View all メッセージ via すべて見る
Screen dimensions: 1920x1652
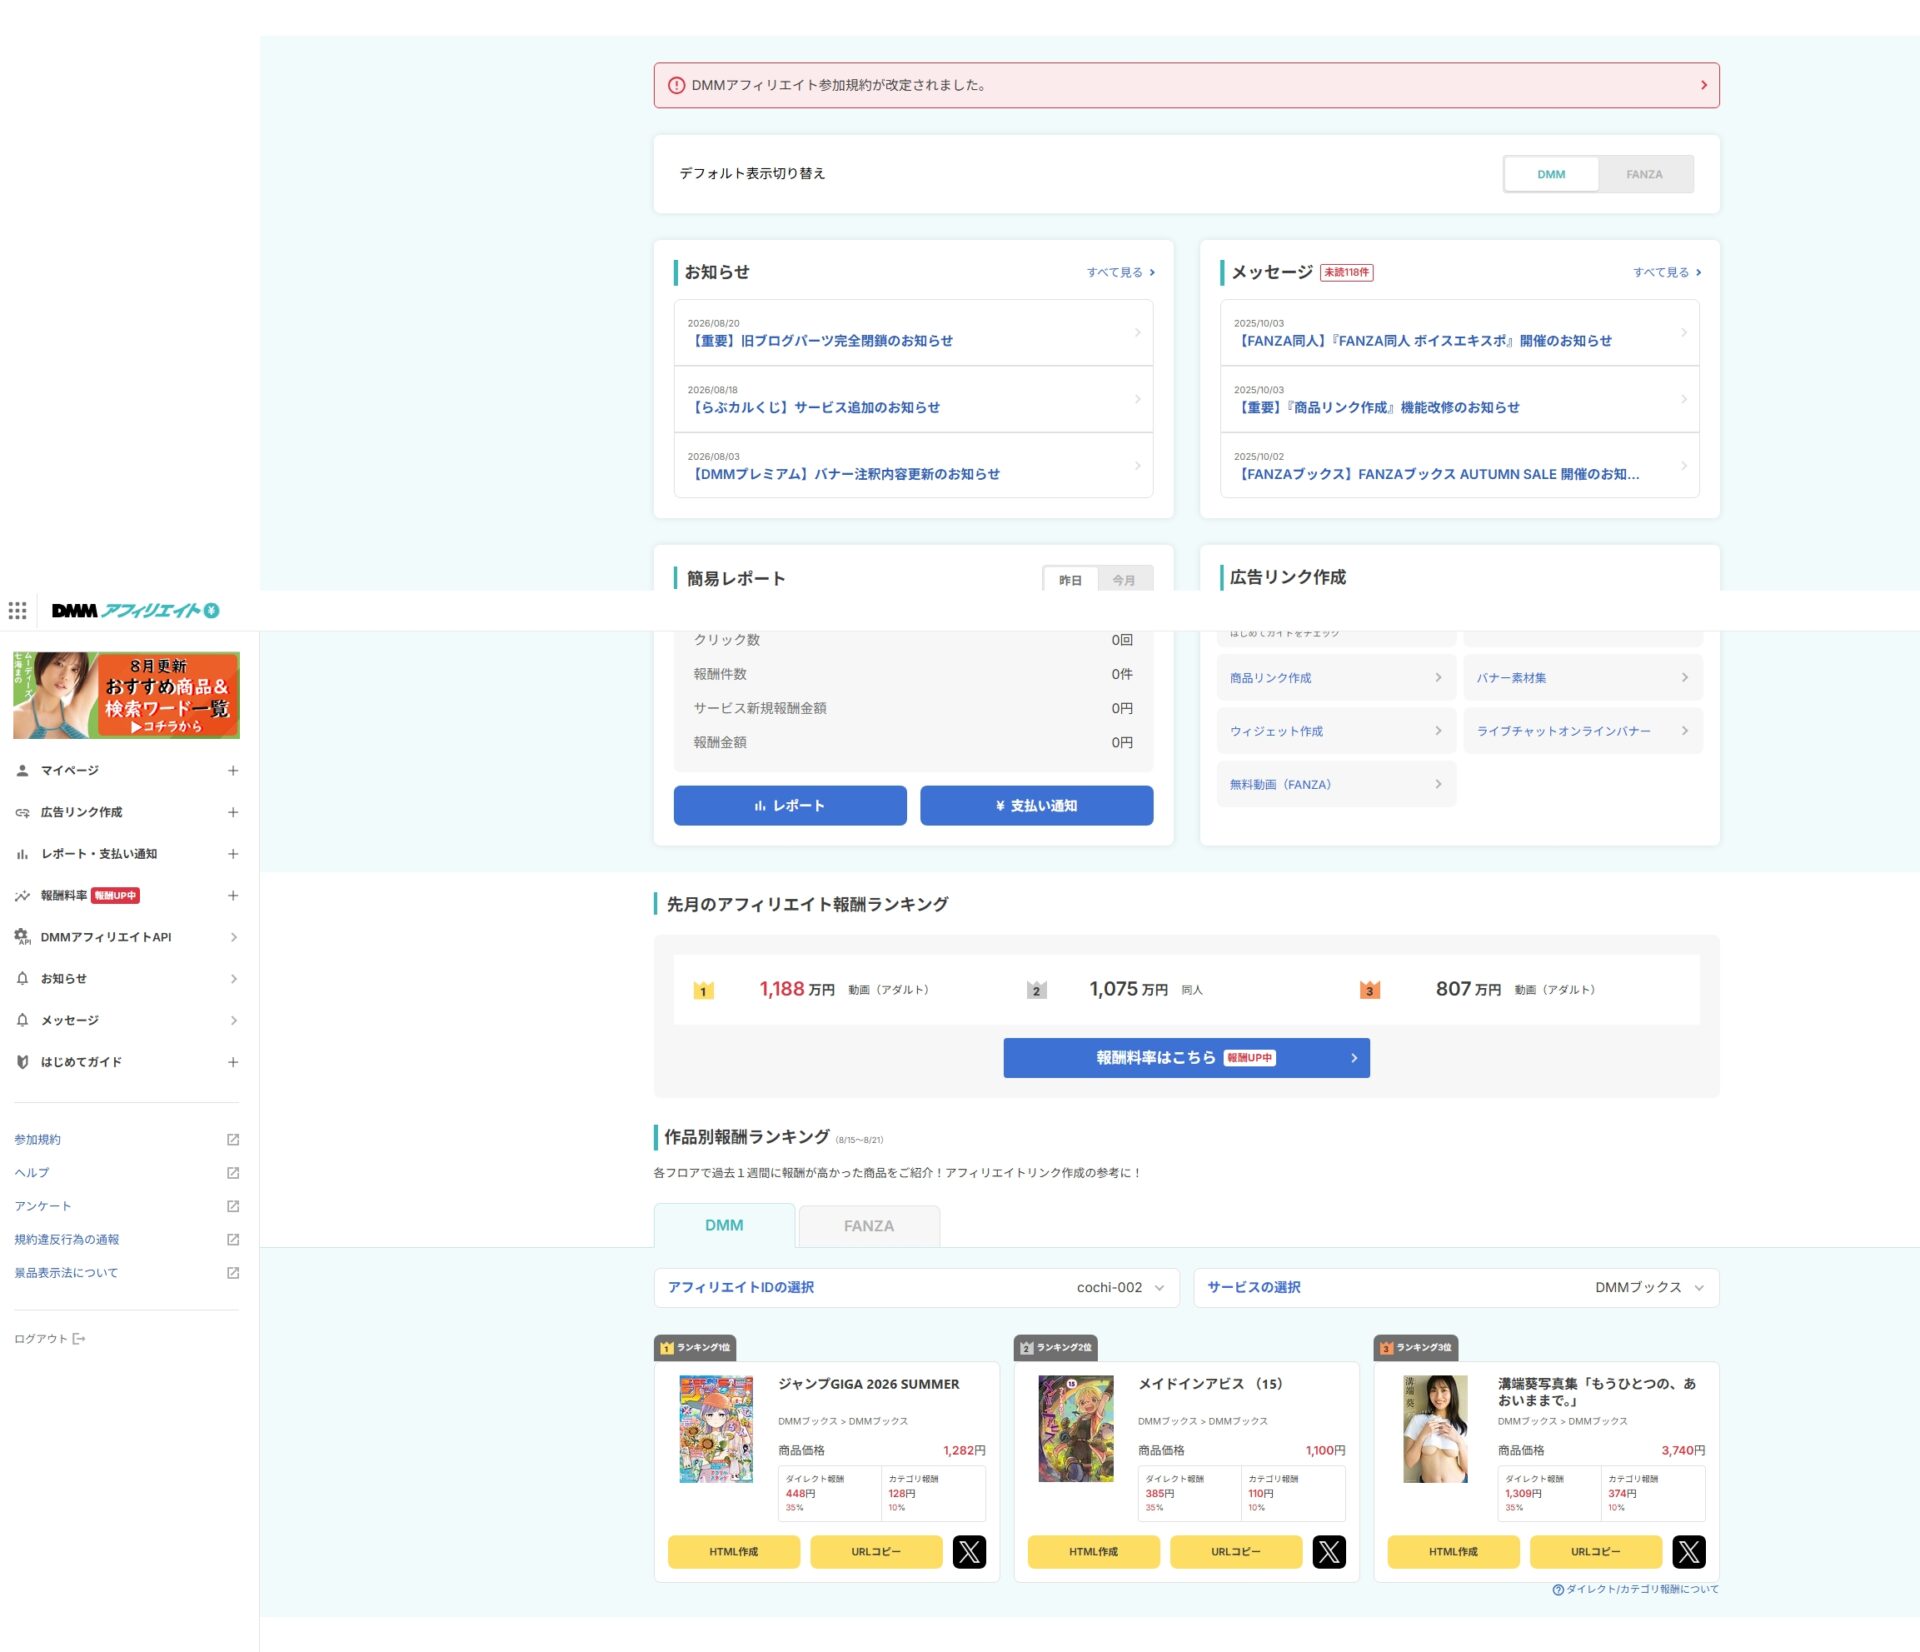(1668, 273)
